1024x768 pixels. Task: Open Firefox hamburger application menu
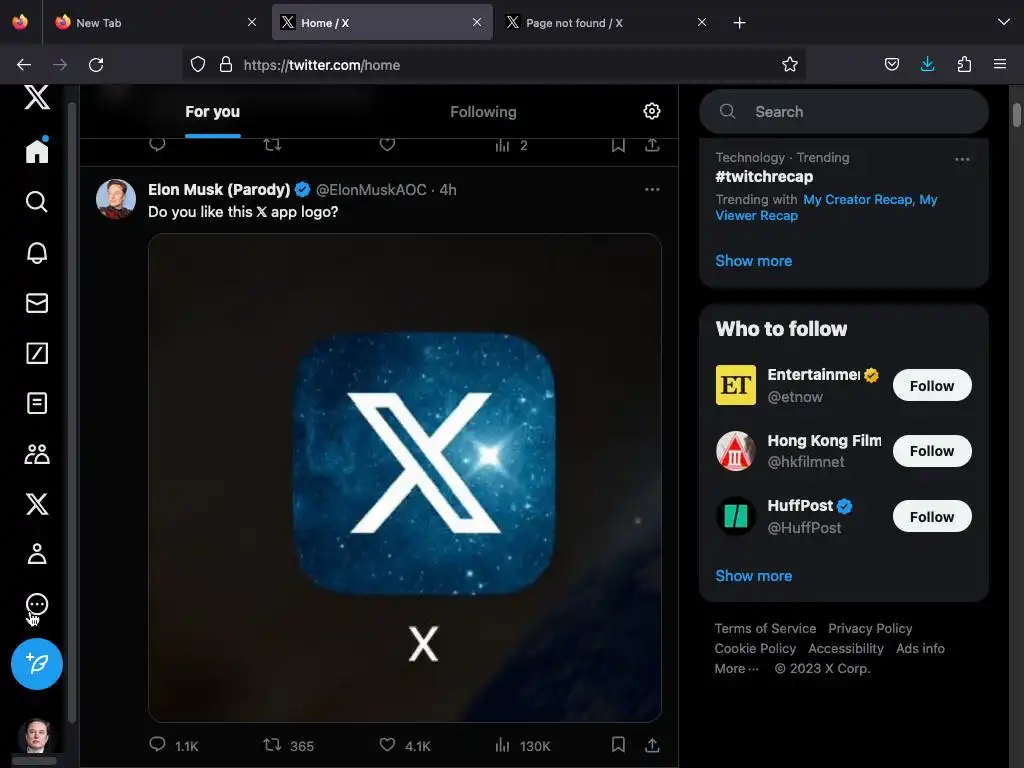(x=1000, y=64)
